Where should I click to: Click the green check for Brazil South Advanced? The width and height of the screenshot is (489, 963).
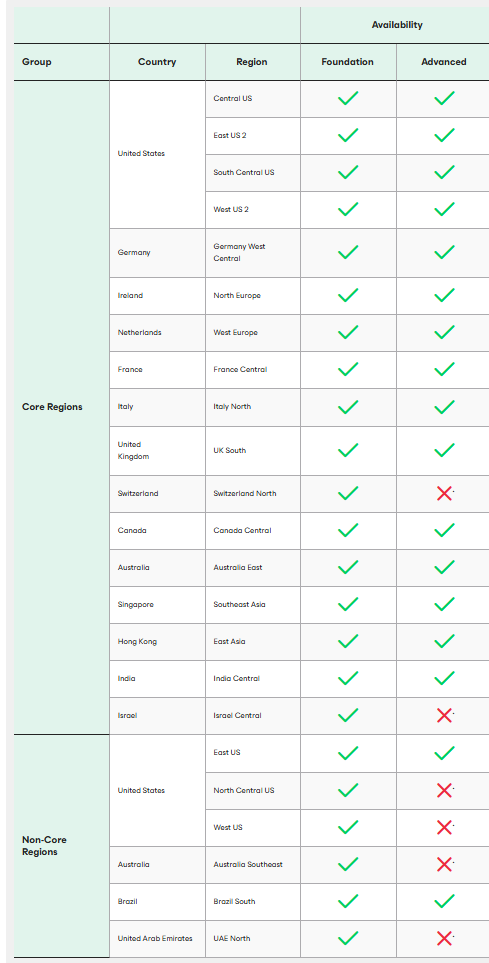pos(444,901)
